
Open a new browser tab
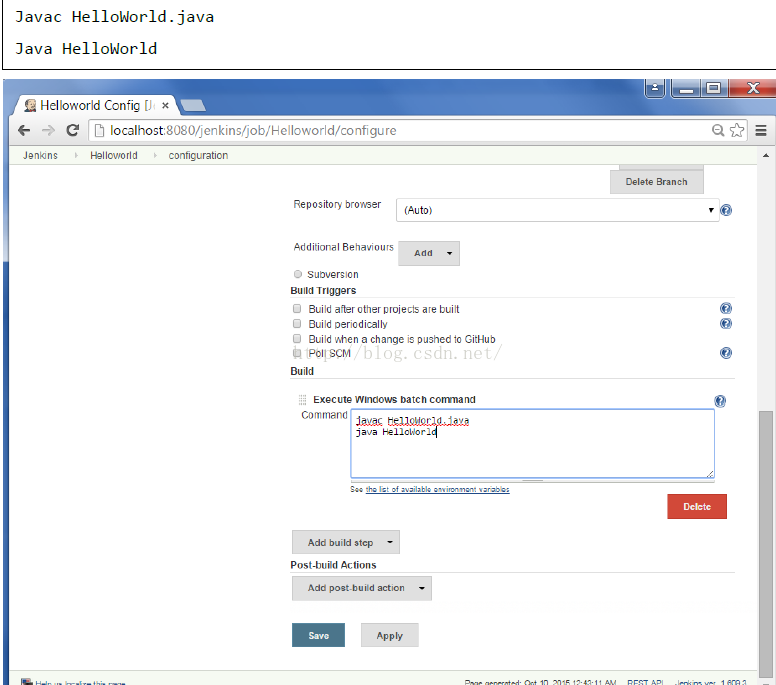pyautogui.click(x=193, y=105)
